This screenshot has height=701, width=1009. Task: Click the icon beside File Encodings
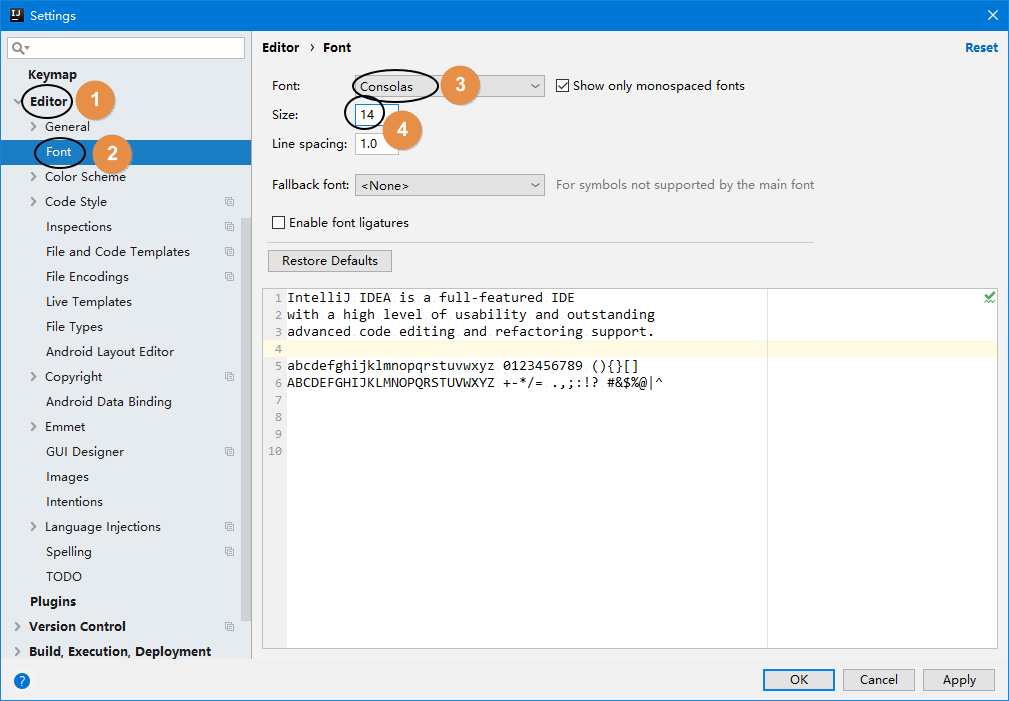pos(229,277)
